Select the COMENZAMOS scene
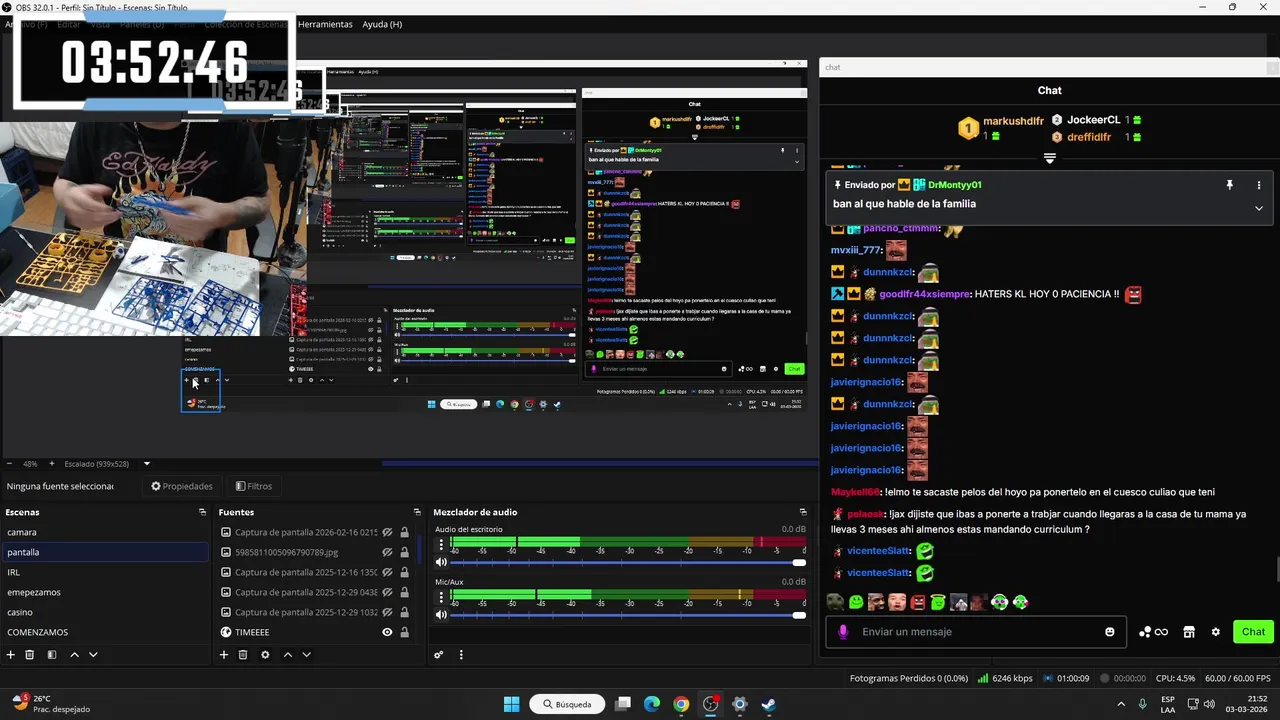This screenshot has width=1280, height=720. pos(105,632)
